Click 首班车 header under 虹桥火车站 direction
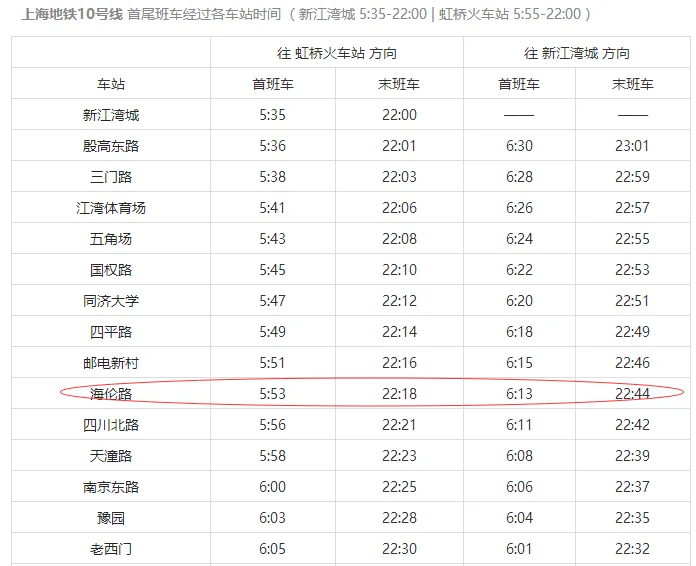 (x=273, y=84)
